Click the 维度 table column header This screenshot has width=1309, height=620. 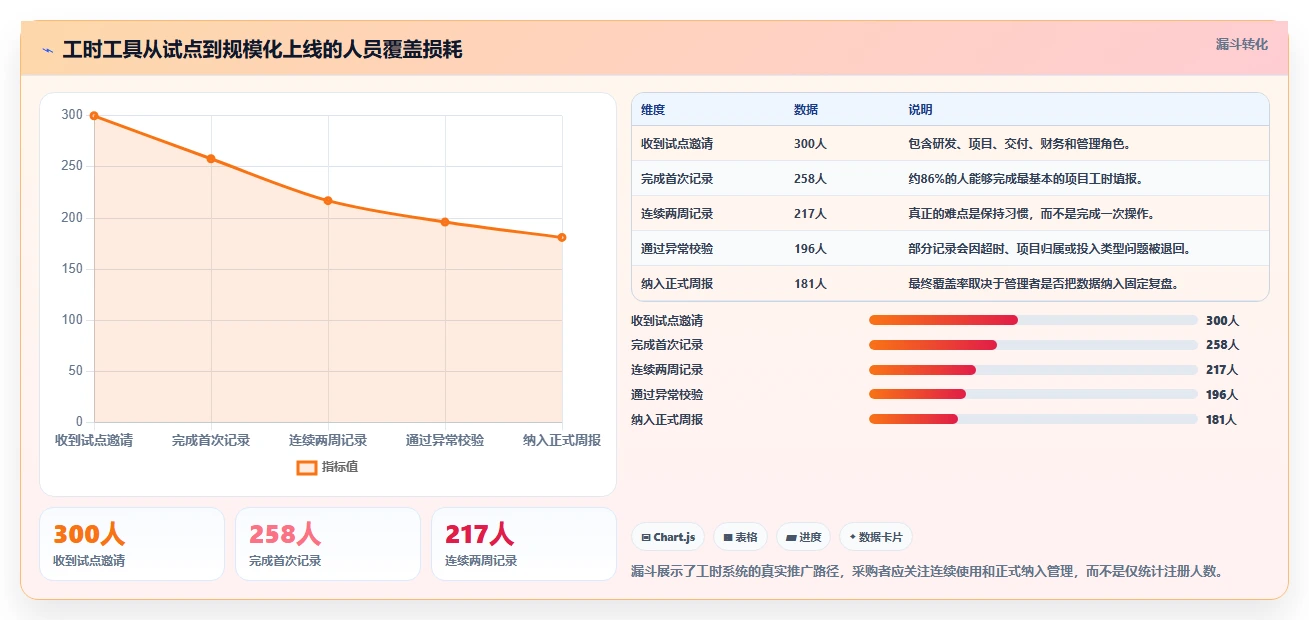(653, 109)
